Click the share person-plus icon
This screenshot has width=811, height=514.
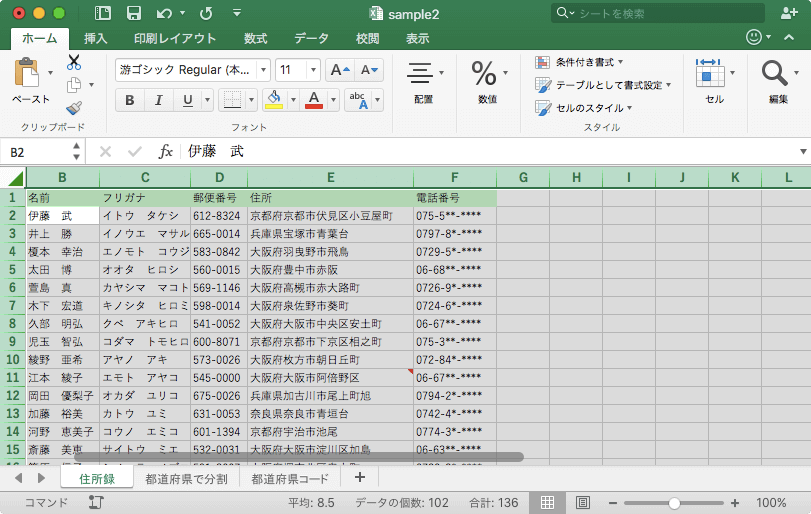[789, 13]
